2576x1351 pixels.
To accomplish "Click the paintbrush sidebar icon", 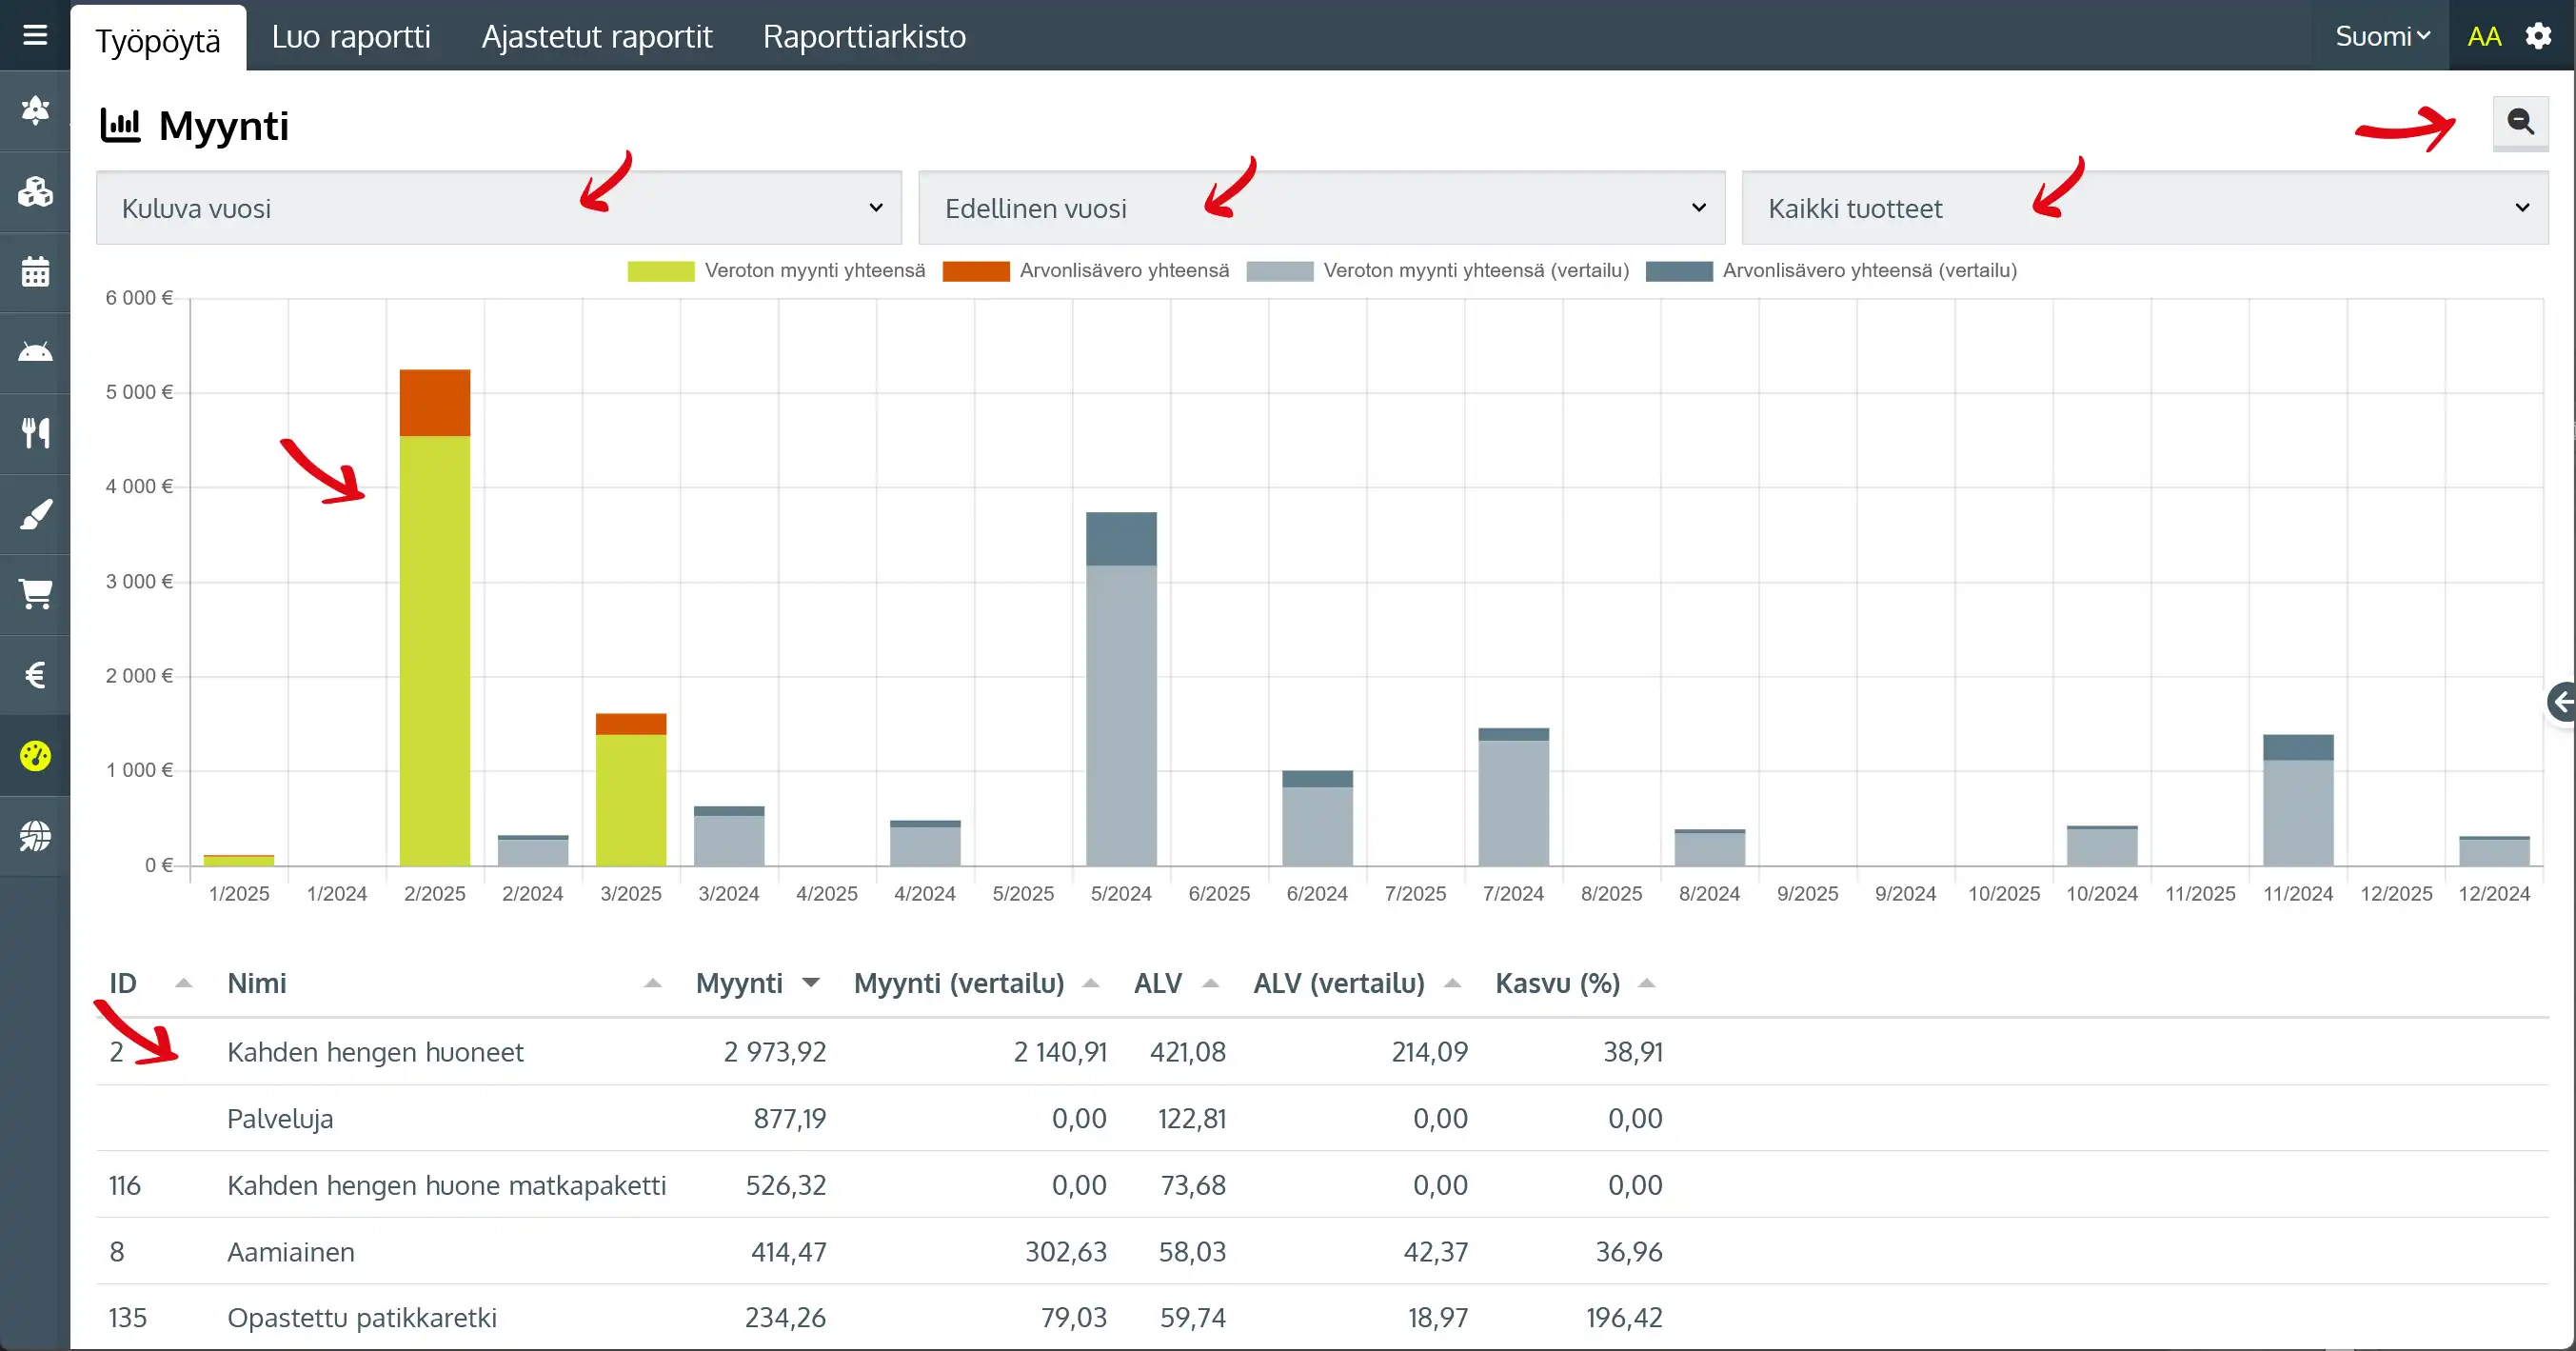I will (x=35, y=514).
